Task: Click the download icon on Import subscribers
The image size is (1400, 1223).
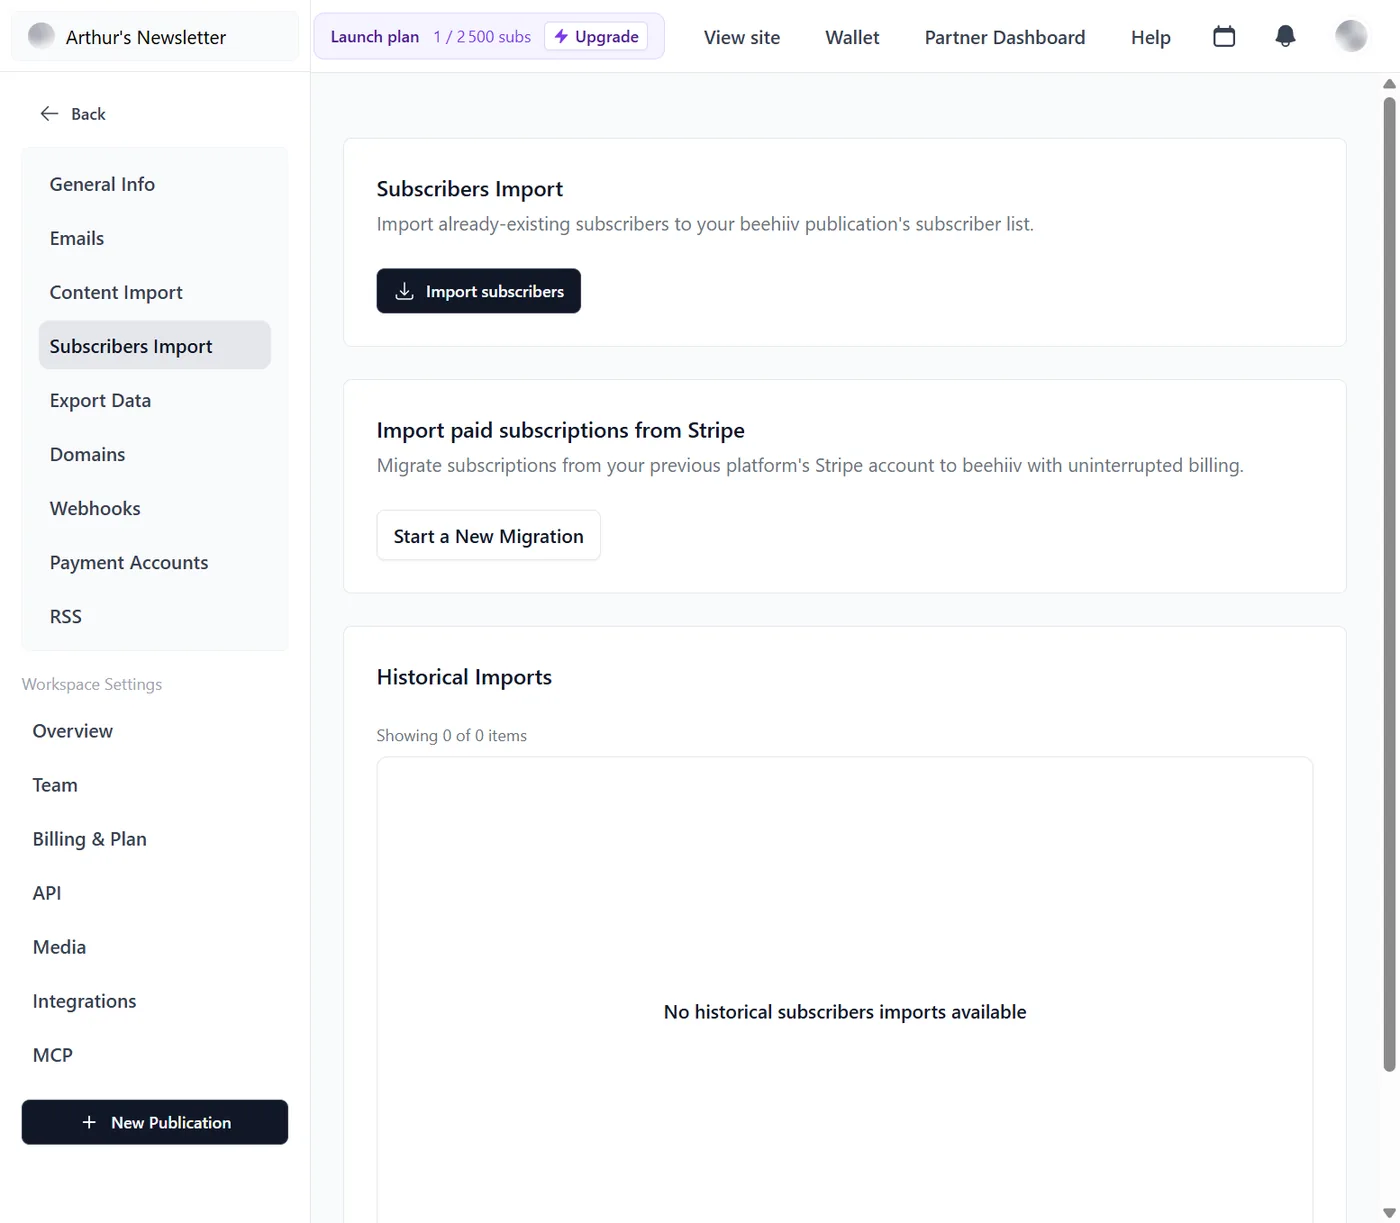Action: tap(404, 291)
